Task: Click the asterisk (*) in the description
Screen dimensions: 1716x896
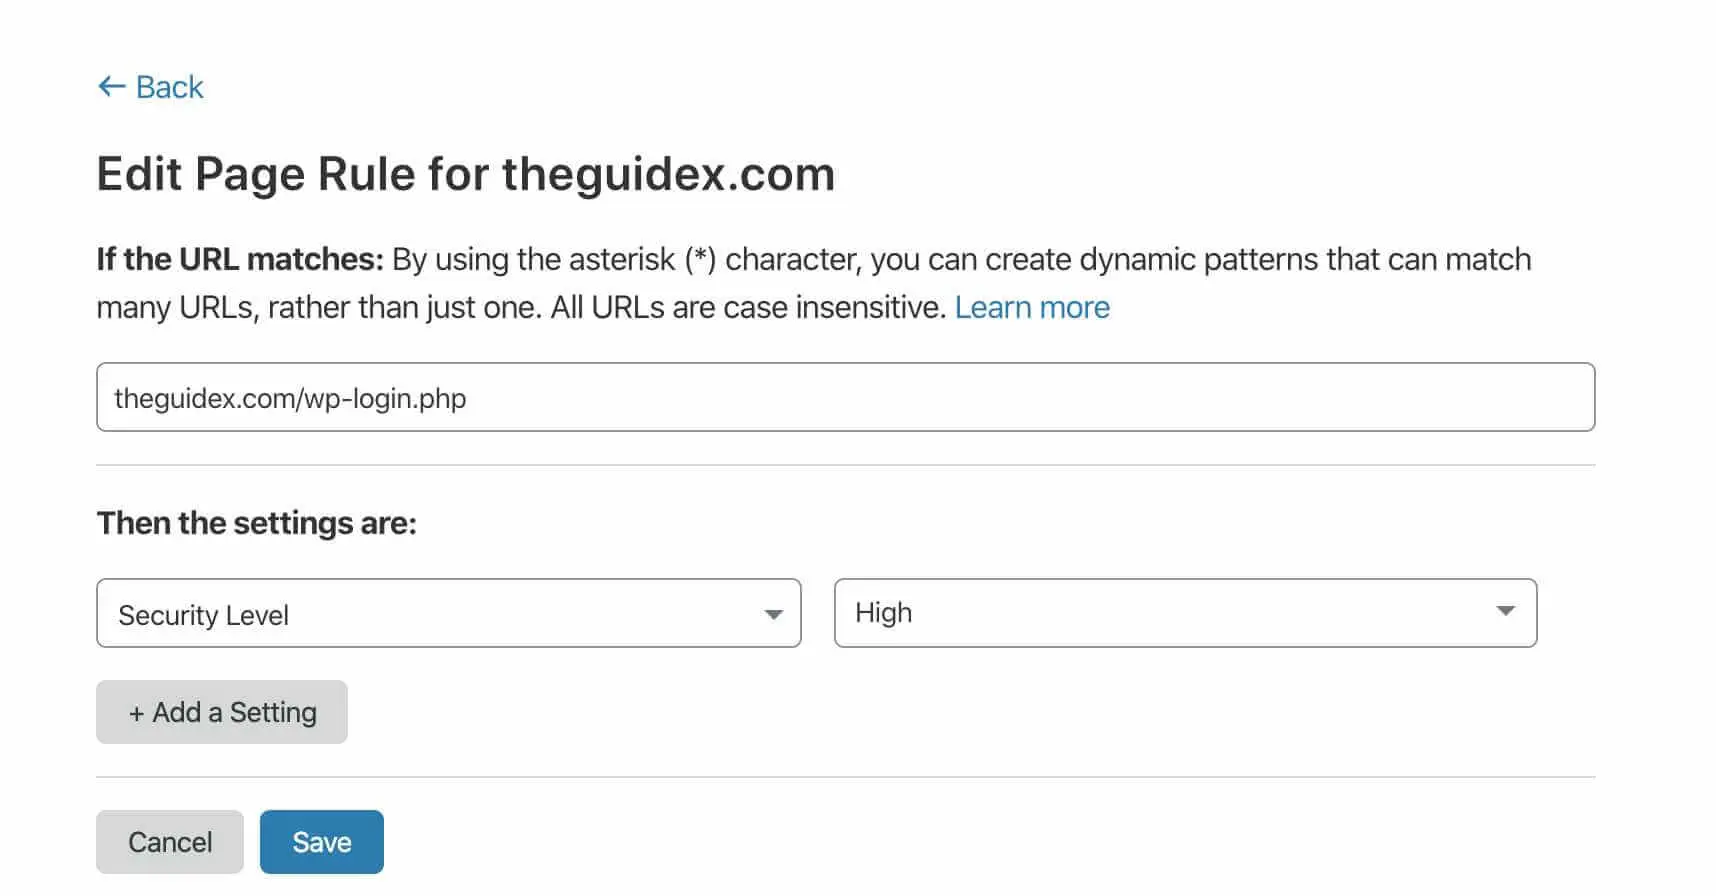Action: tap(701, 259)
